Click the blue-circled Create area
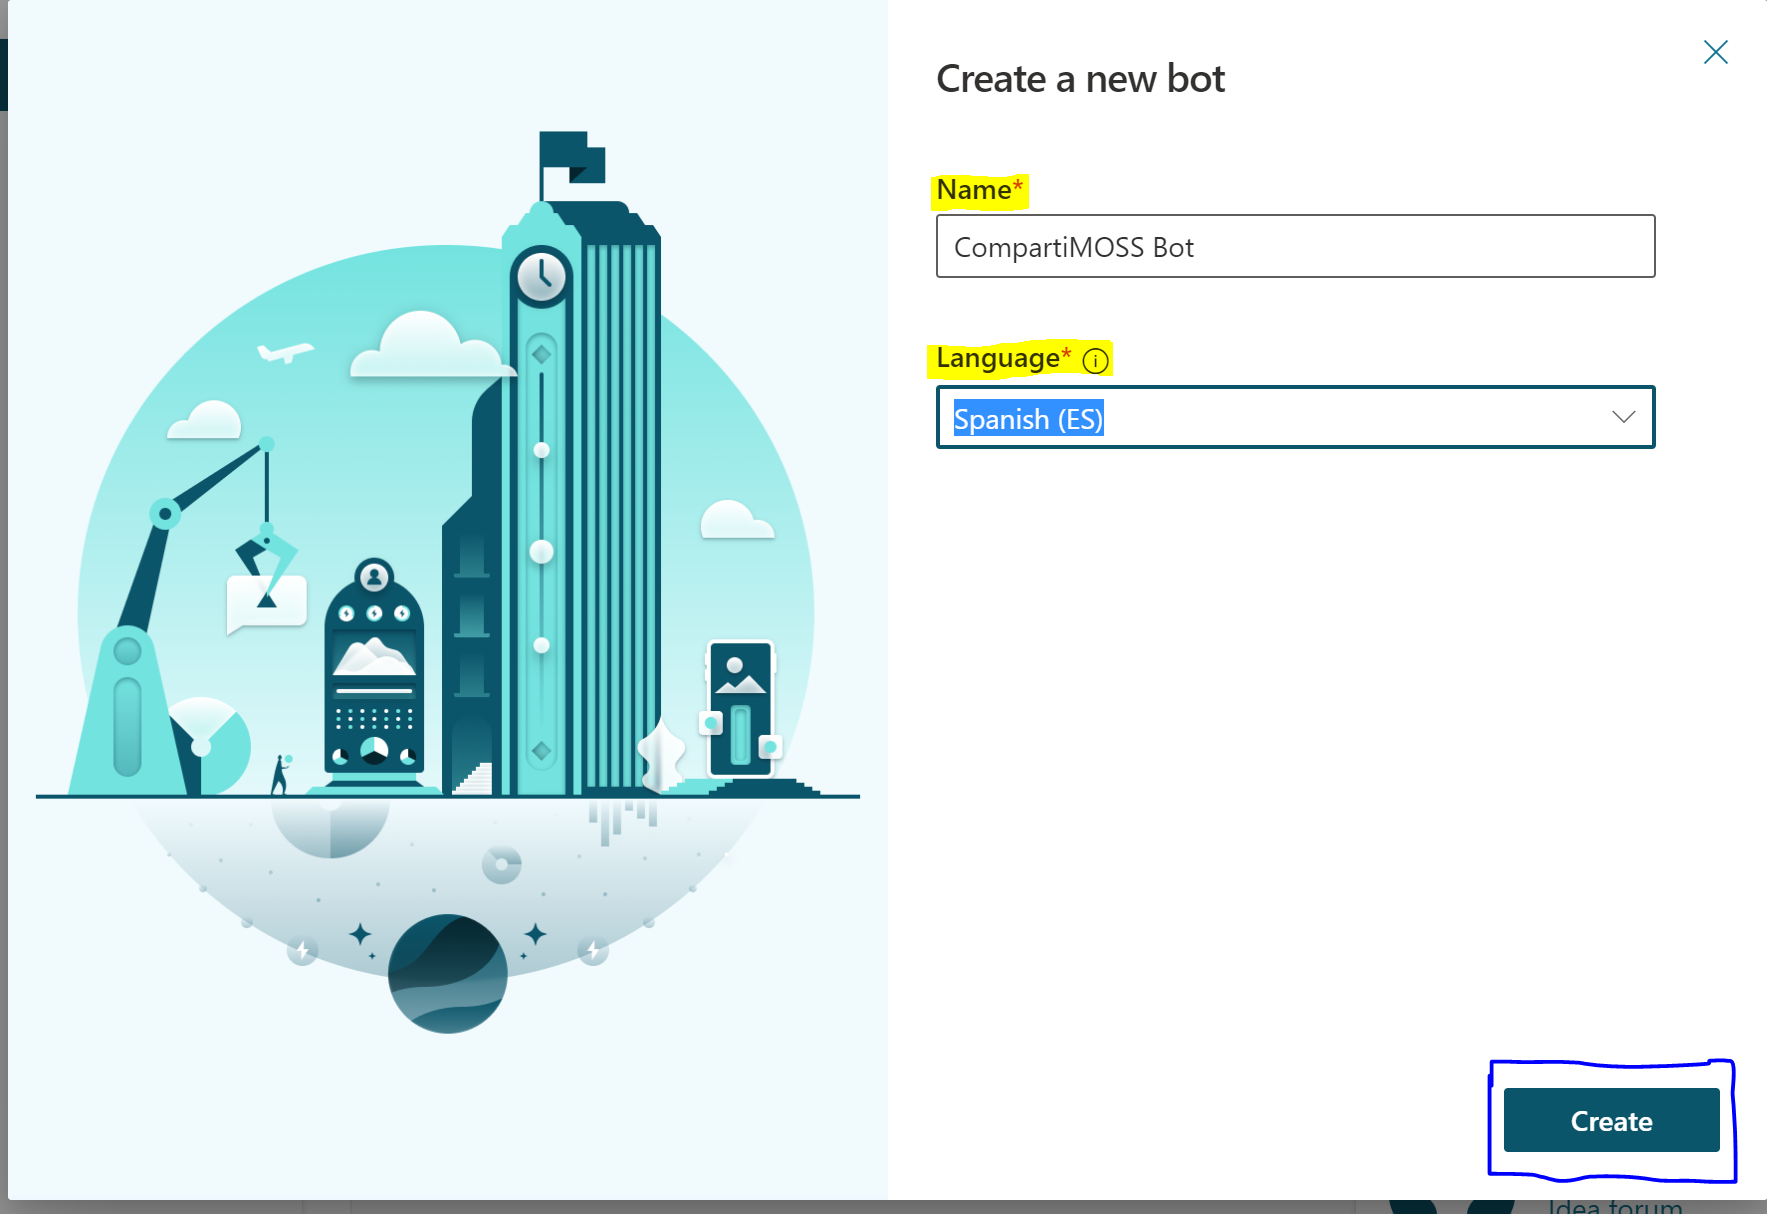1767x1214 pixels. click(x=1611, y=1121)
